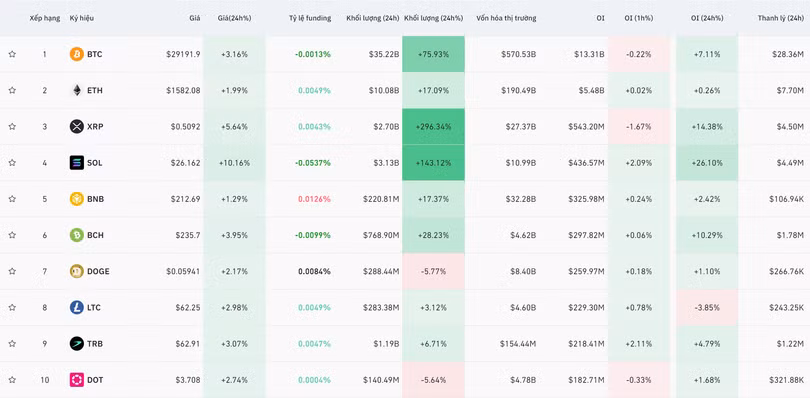
Task: Click BCH volume $768.90M
Action: 381,235
